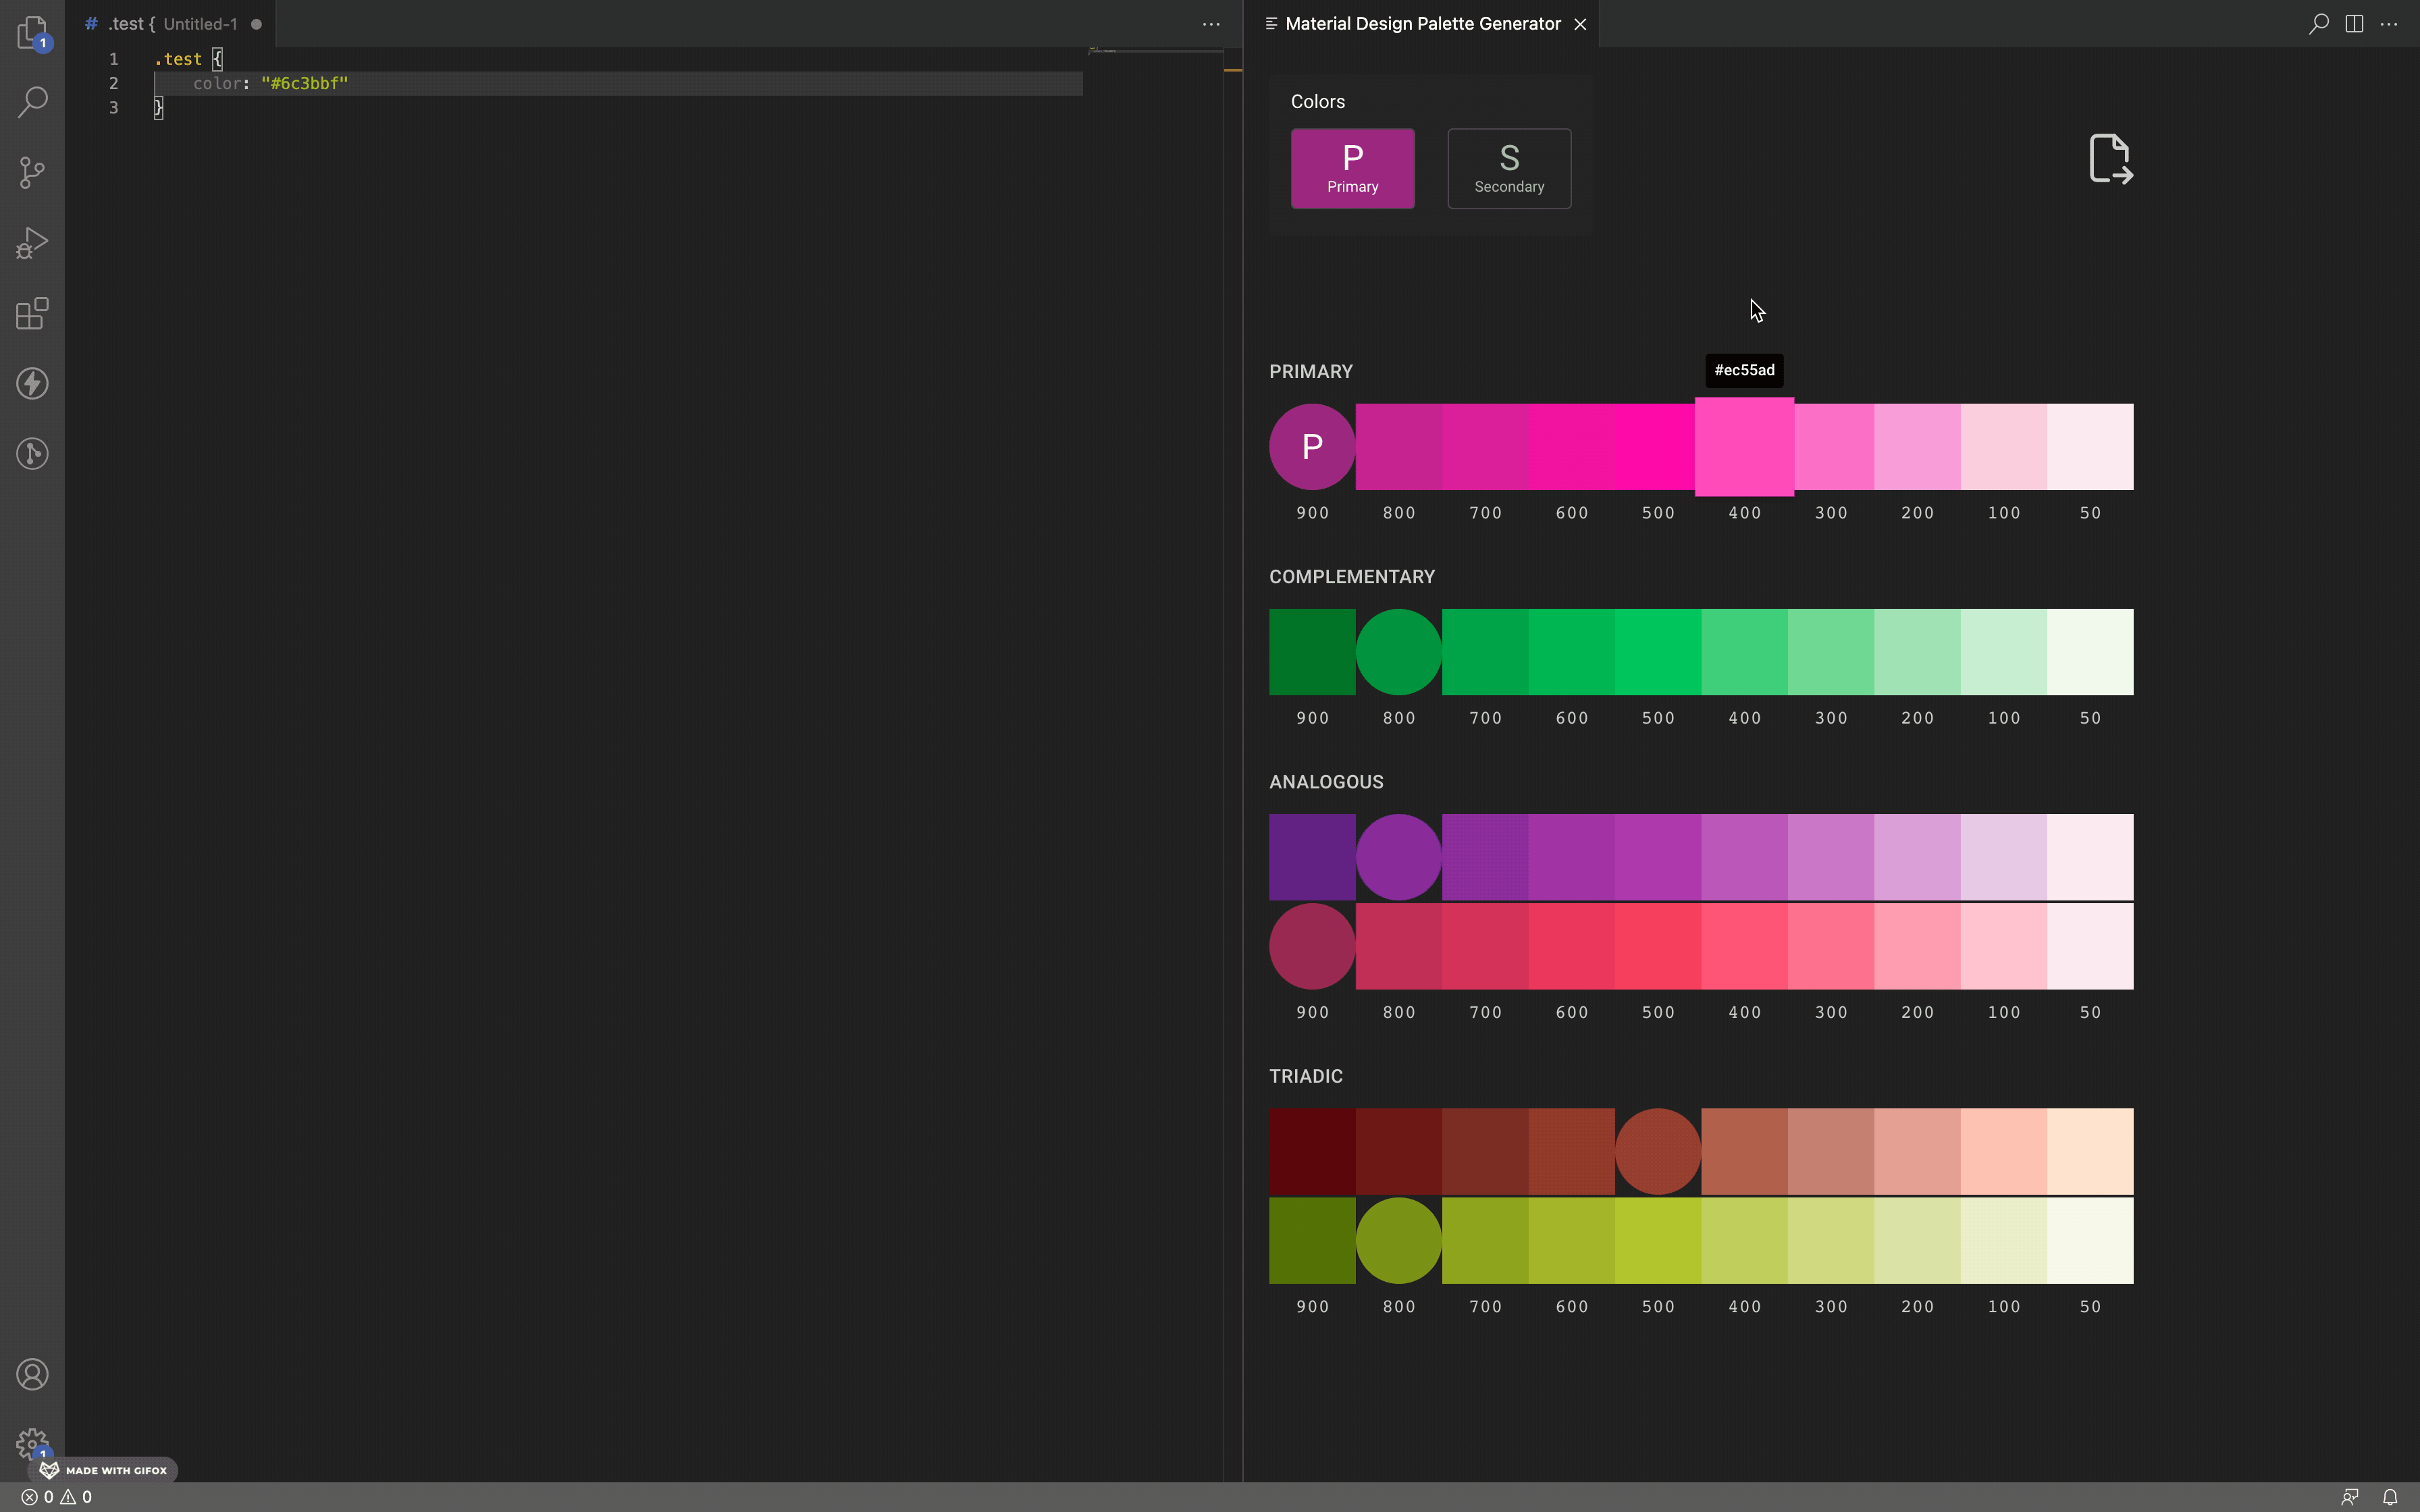
Task: Click the primary 400 pink swatch
Action: coord(1744,447)
